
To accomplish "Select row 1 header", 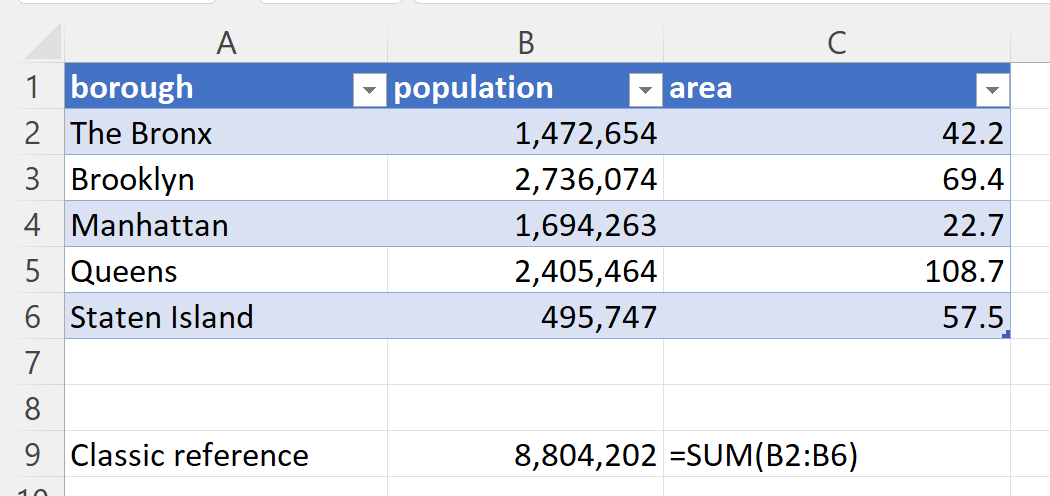I will [32, 88].
